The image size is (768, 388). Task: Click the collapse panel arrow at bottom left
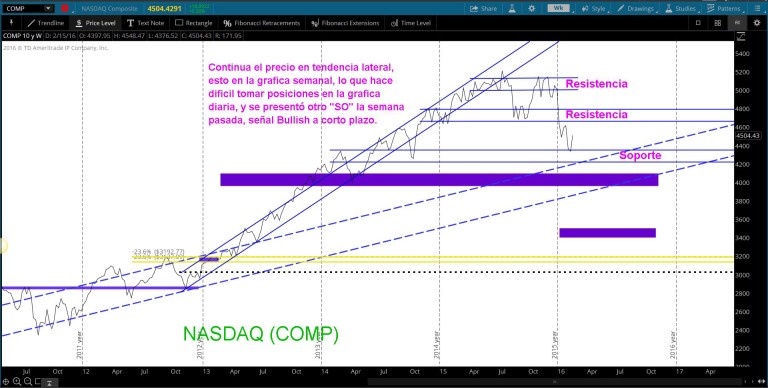point(49,382)
